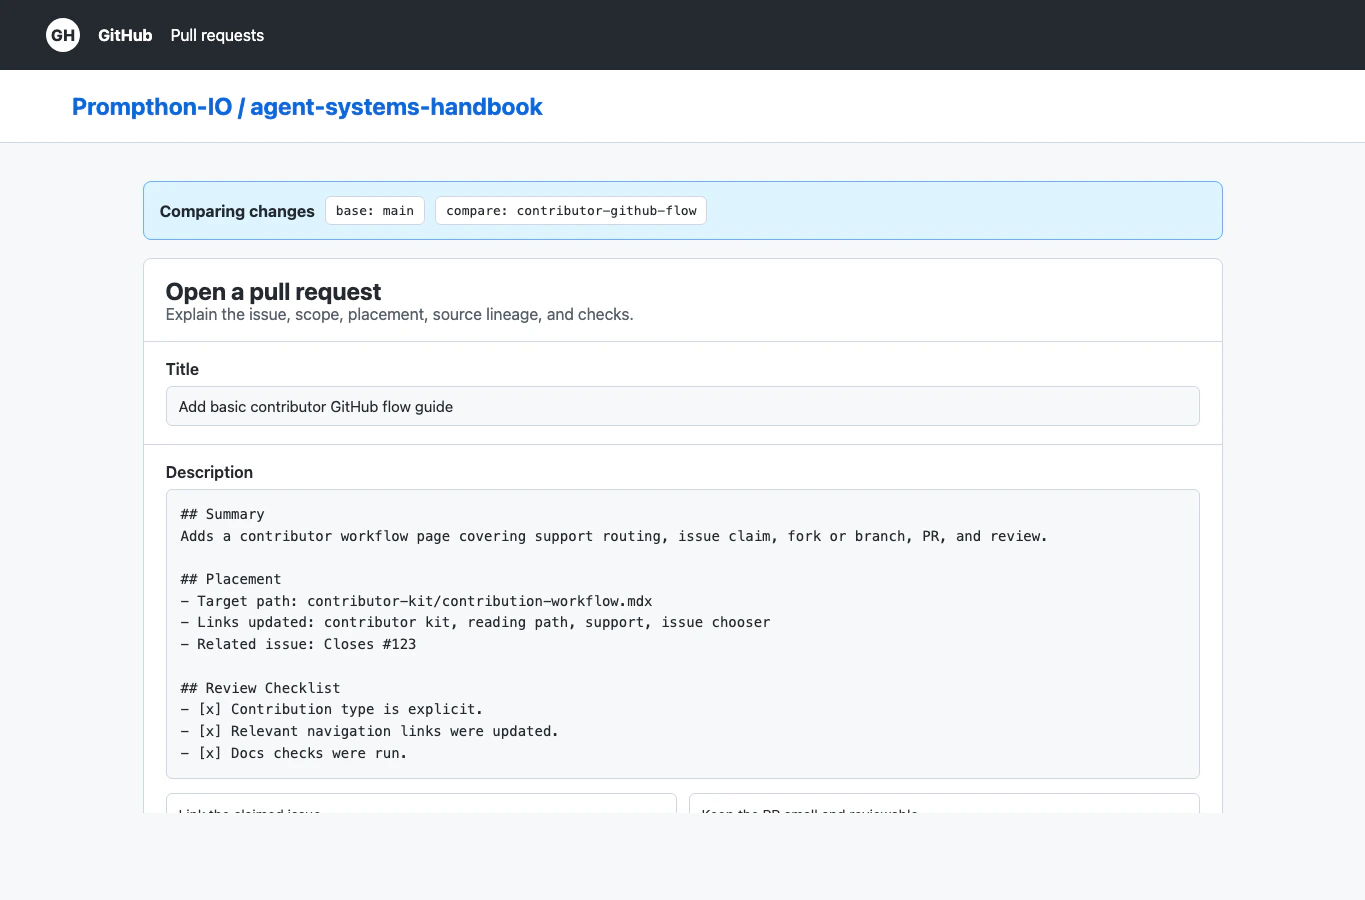Open the GitHub home link
Image resolution: width=1365 pixels, height=900 pixels.
[125, 35]
